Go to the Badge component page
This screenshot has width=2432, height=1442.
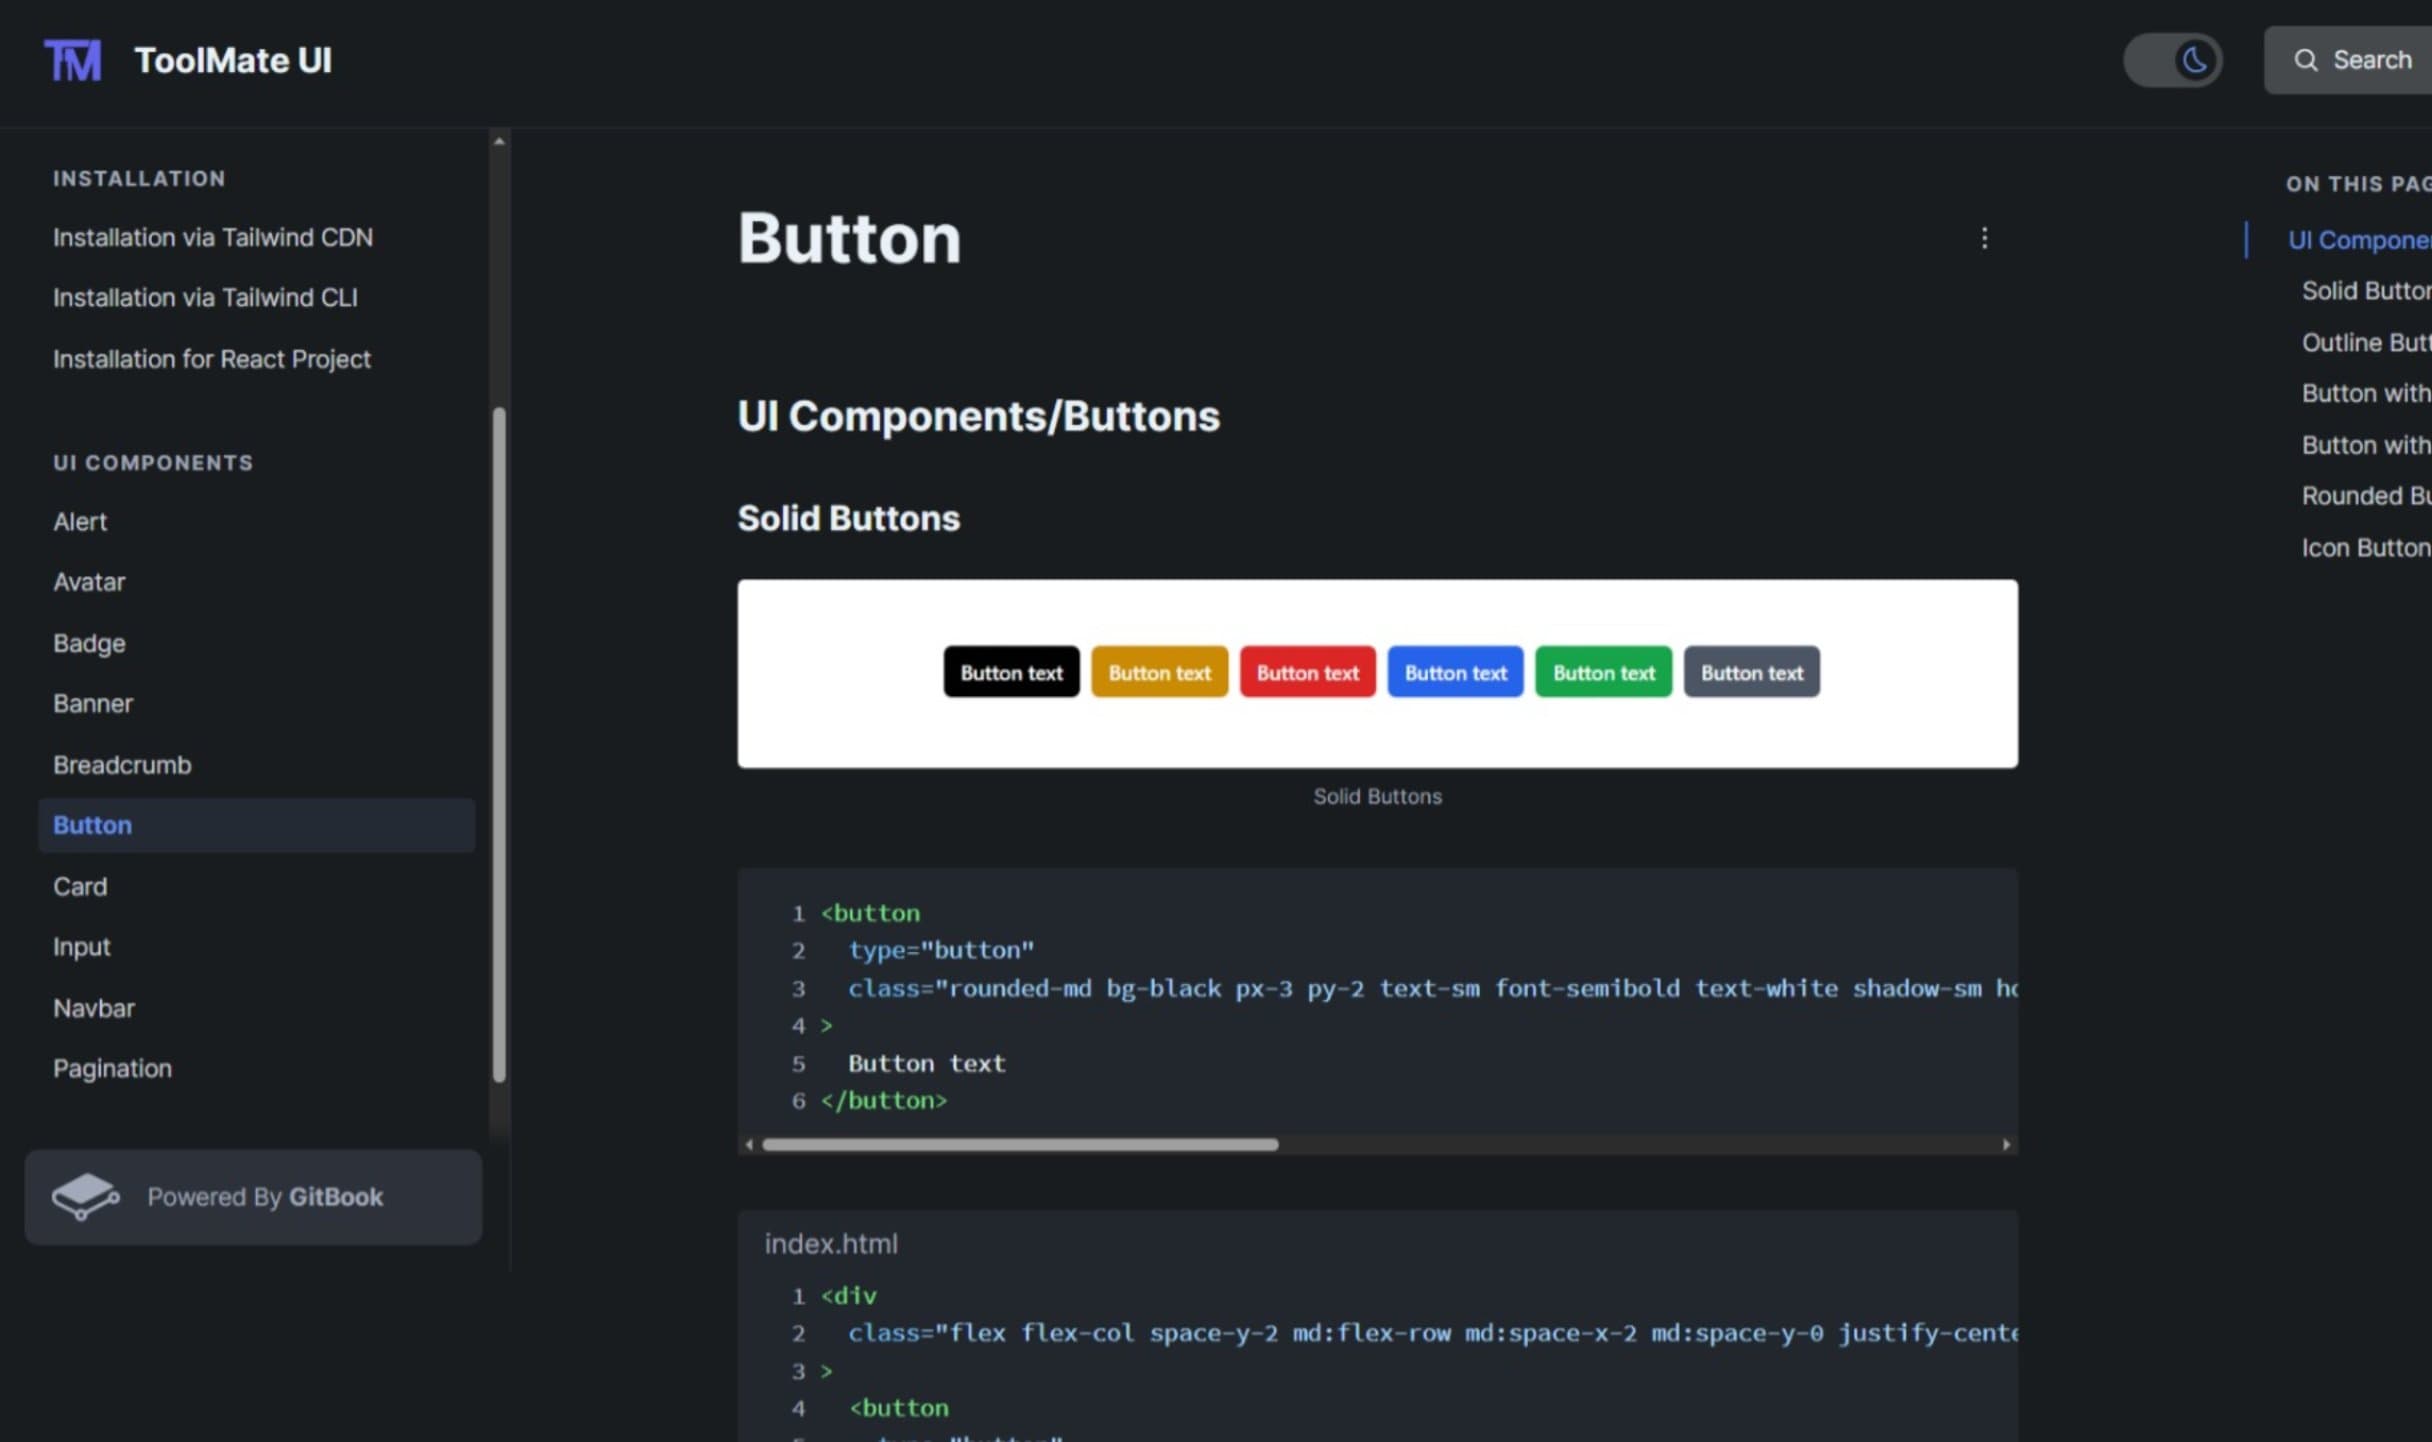89,643
